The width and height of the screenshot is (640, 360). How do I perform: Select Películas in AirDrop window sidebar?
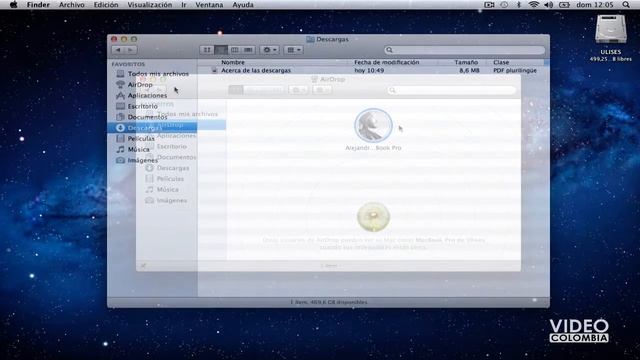pos(170,179)
